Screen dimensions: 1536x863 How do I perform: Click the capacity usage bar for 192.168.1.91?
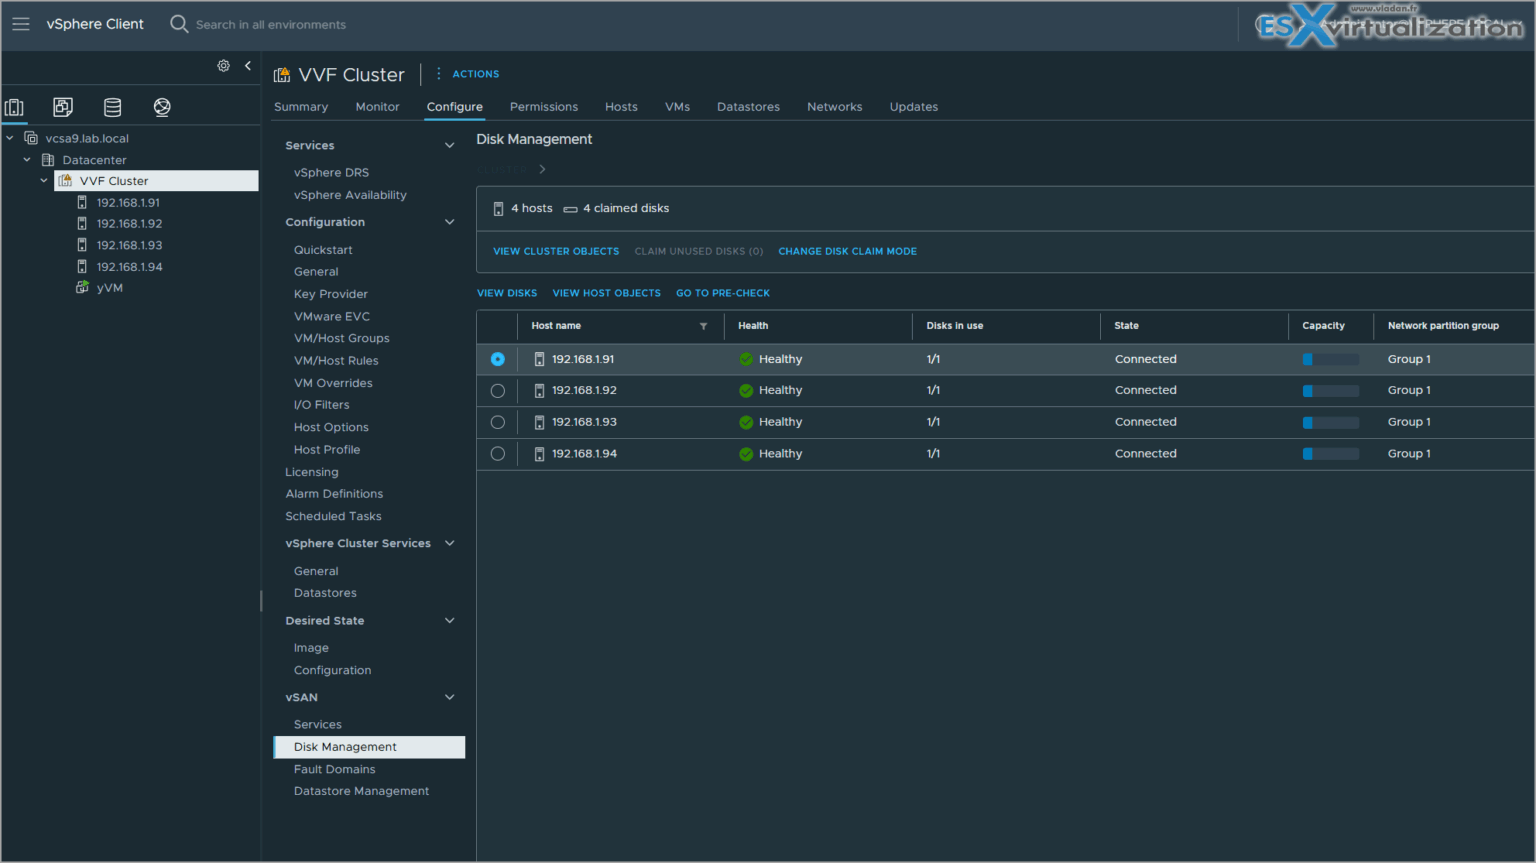[1333, 358]
